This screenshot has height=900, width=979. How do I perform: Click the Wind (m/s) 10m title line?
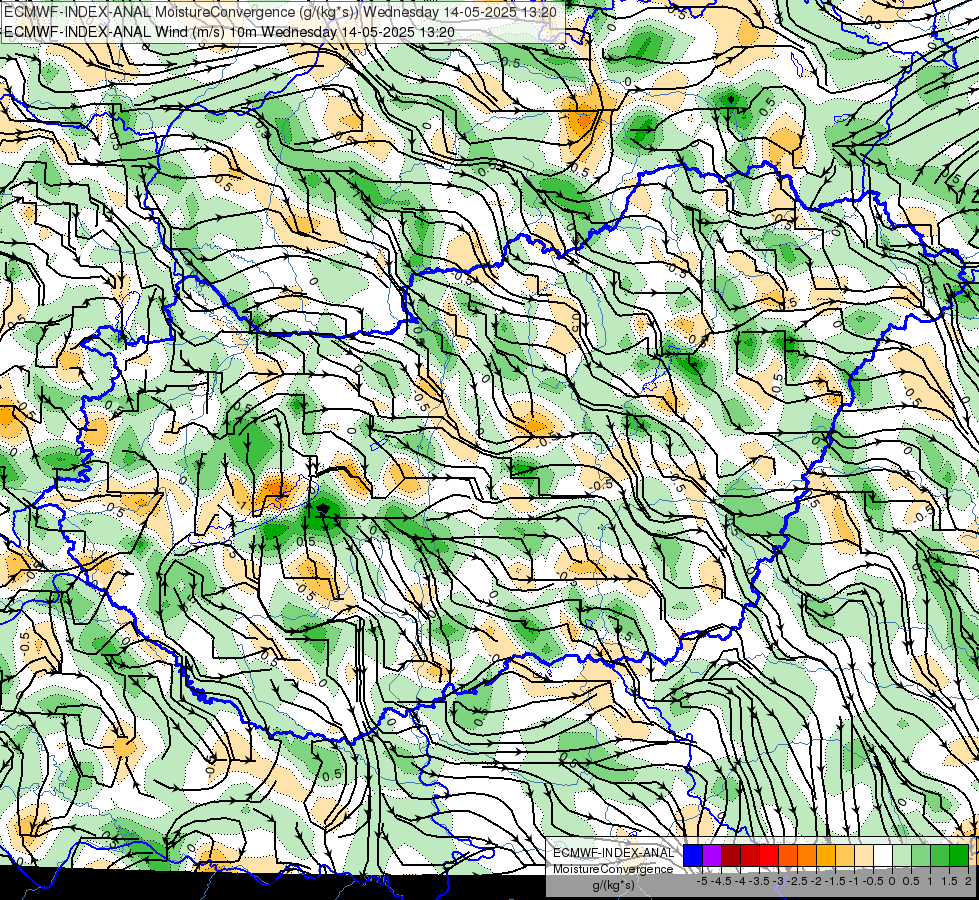click(x=229, y=32)
